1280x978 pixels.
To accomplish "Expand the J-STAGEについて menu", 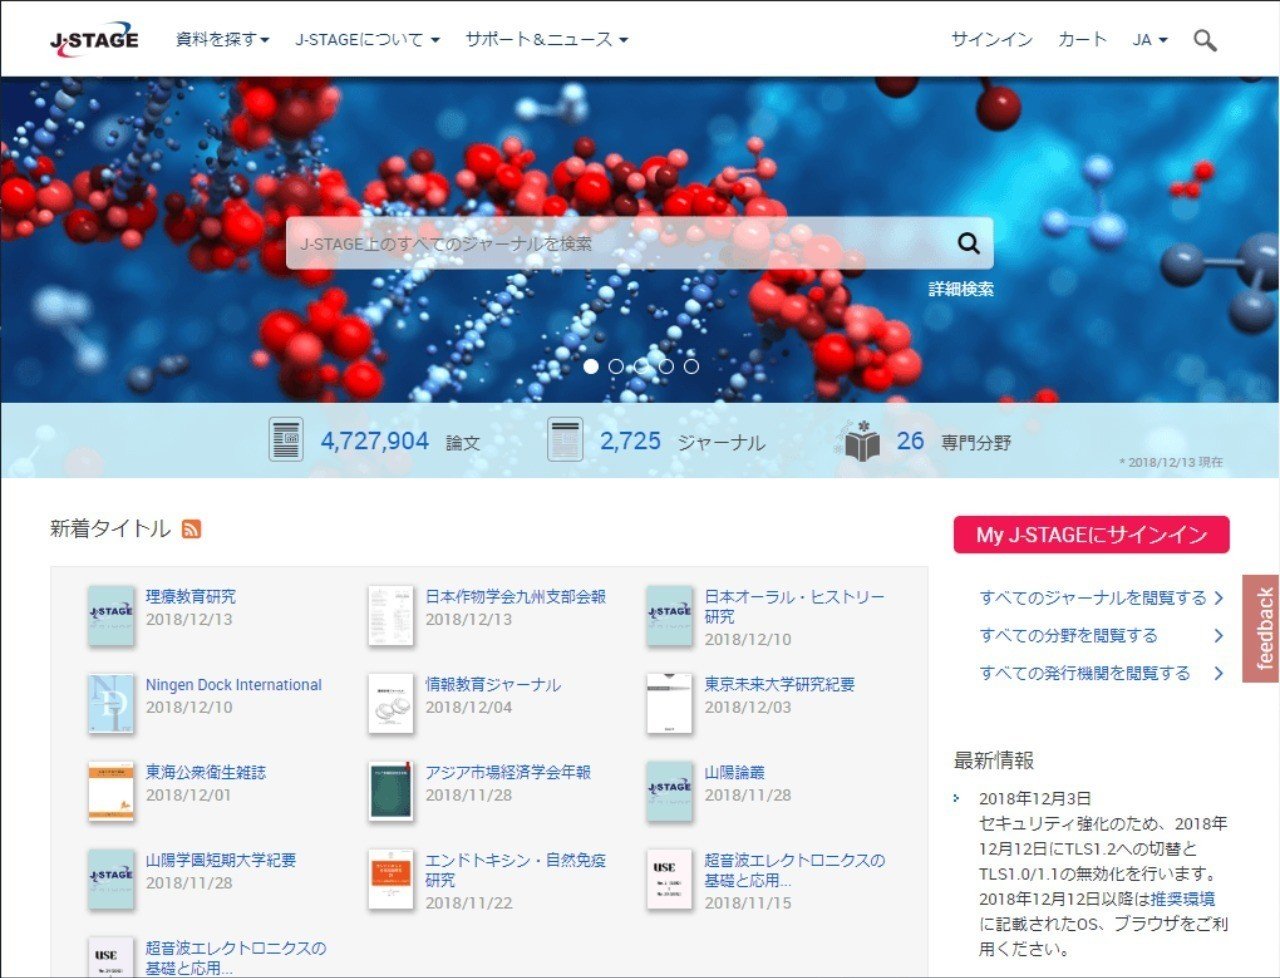I will point(367,40).
